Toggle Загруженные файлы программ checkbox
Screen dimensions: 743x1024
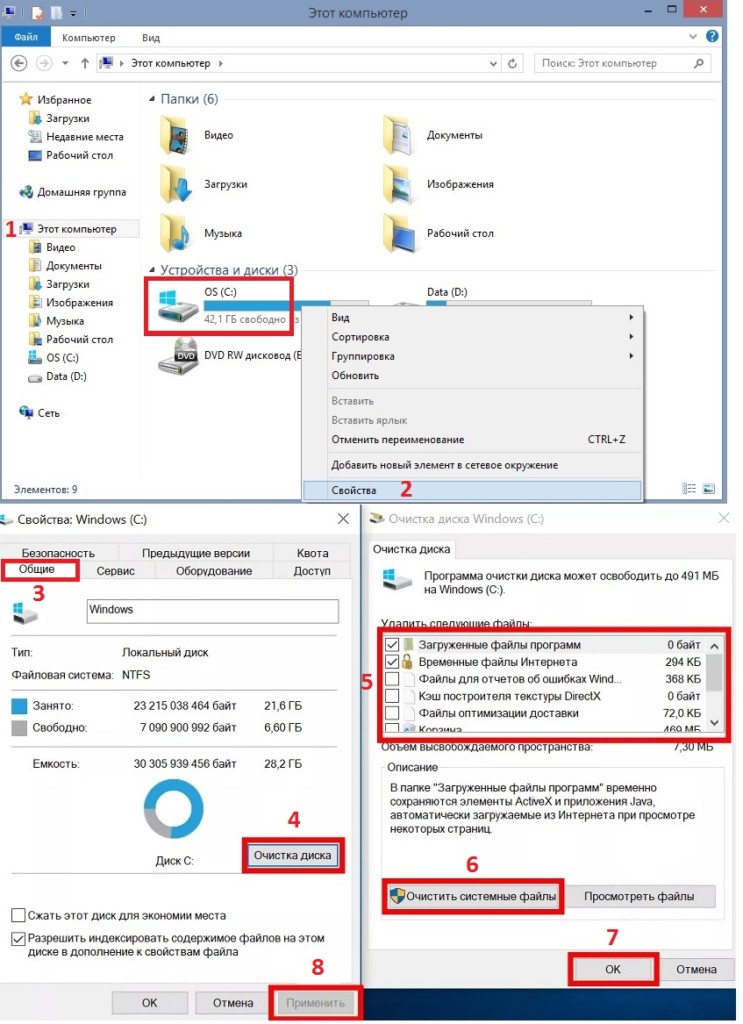click(x=392, y=645)
